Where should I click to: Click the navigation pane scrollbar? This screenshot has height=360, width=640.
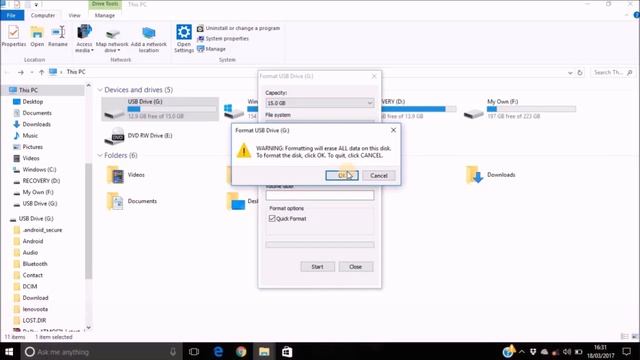click(x=89, y=220)
